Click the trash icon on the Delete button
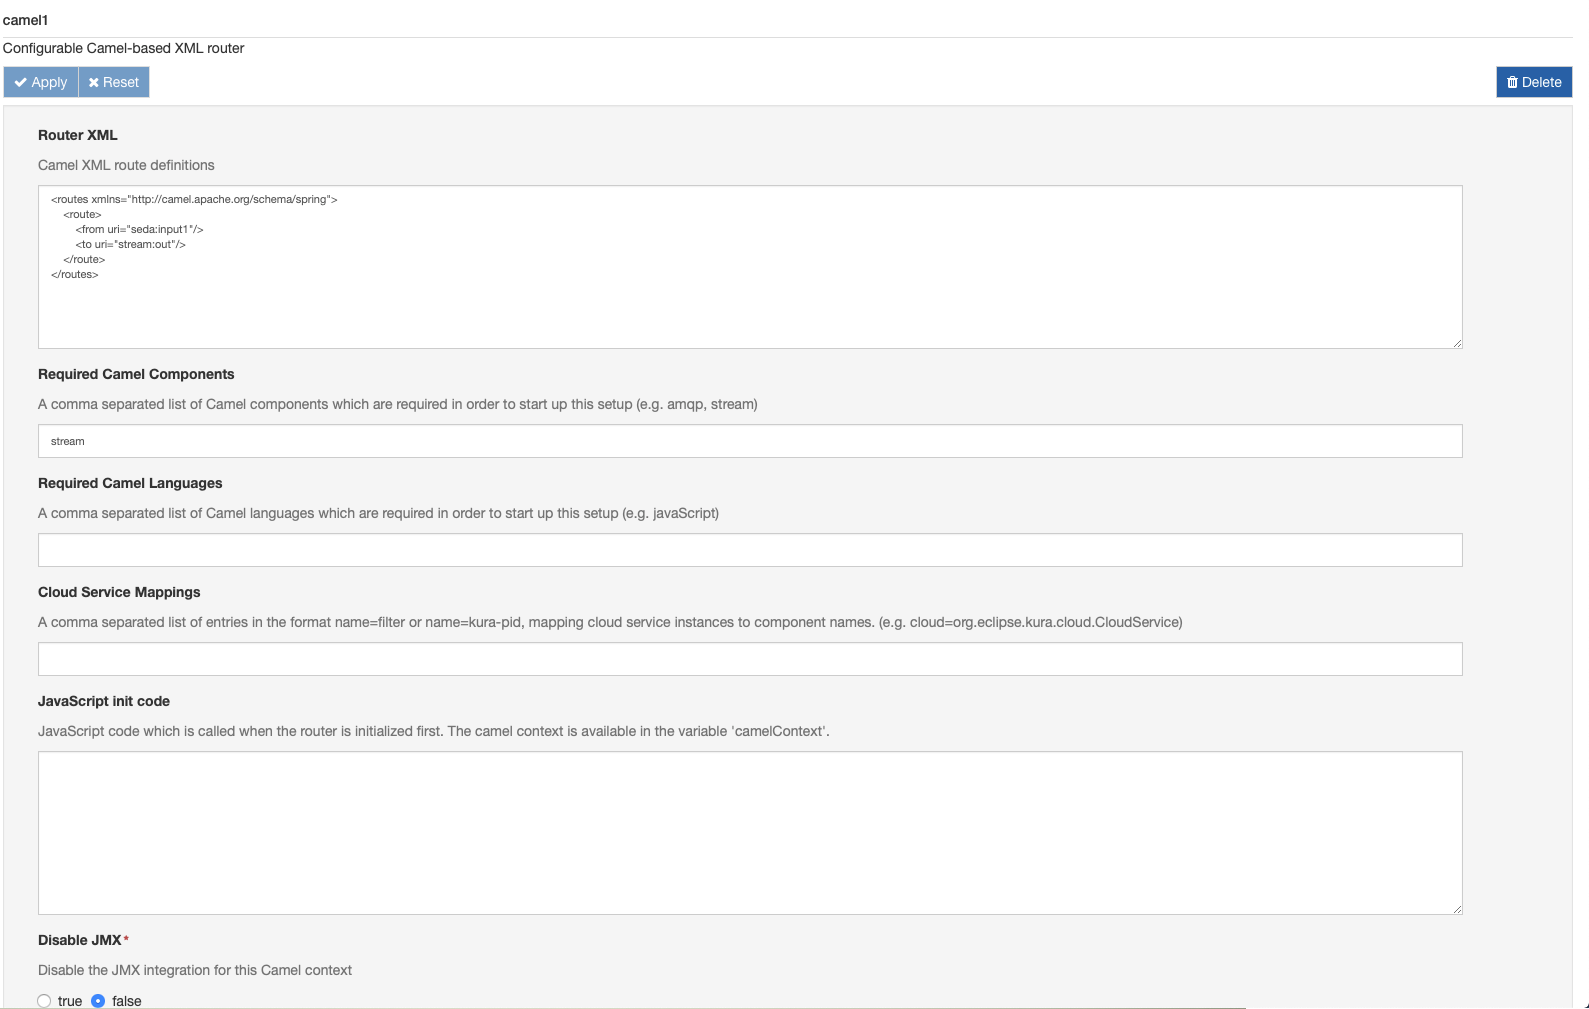 click(x=1513, y=82)
